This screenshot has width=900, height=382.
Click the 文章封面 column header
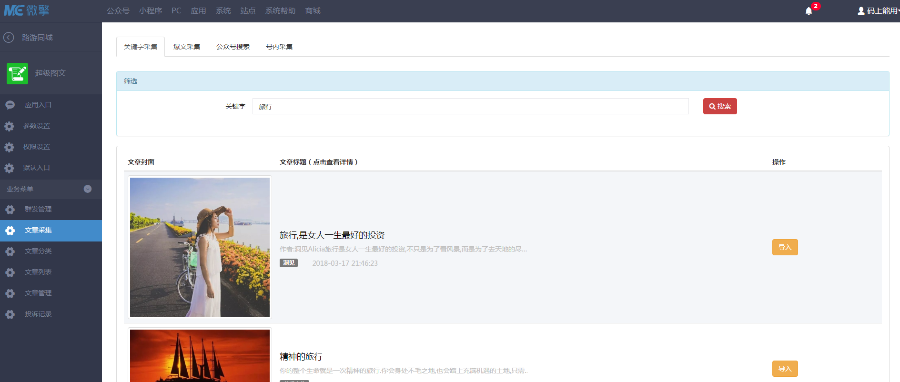pyautogui.click(x=141, y=162)
